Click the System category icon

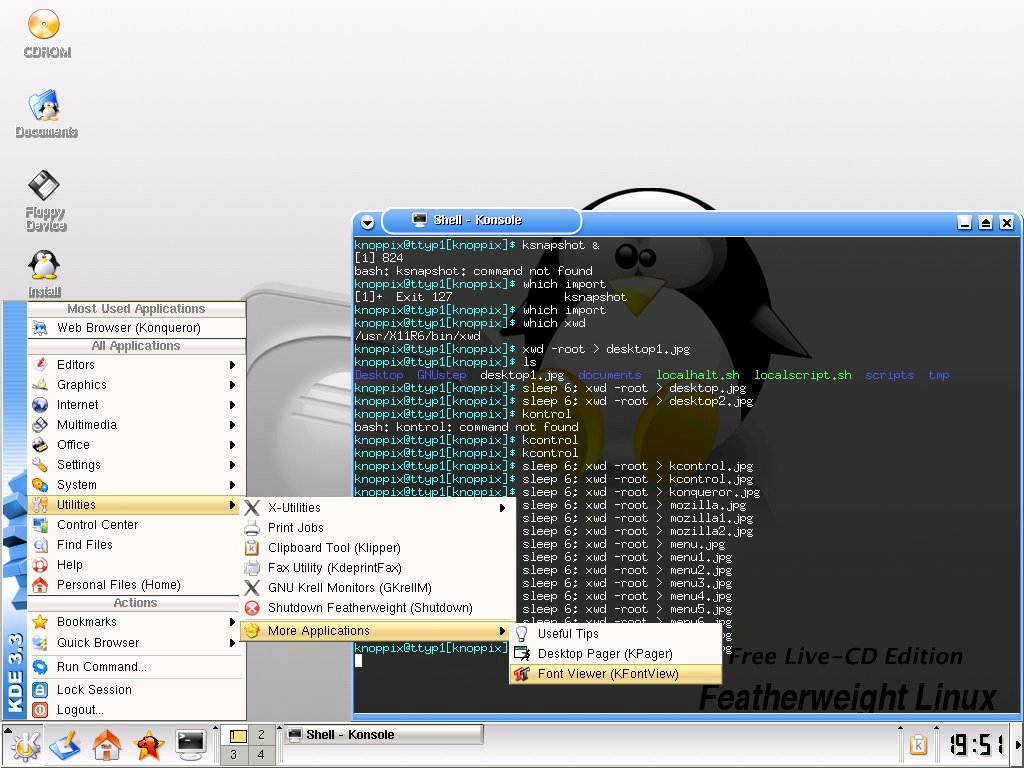point(40,485)
